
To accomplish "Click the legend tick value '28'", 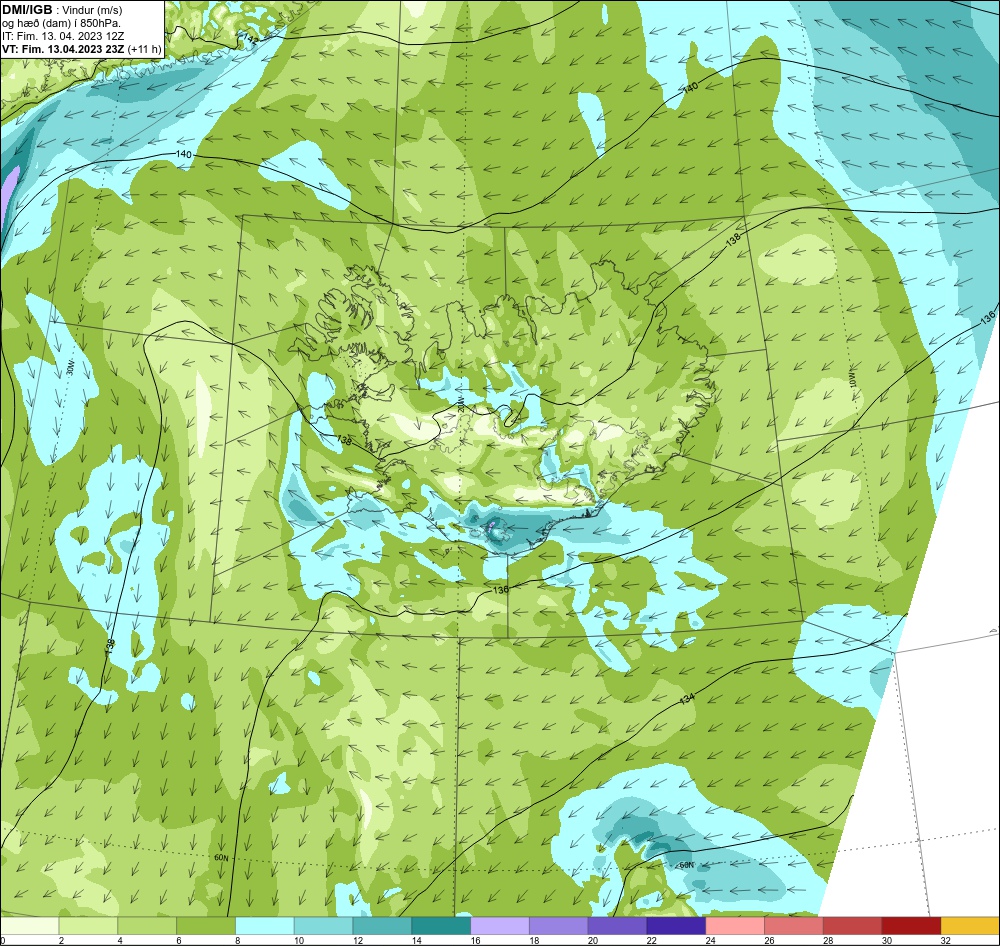I will (828, 940).
